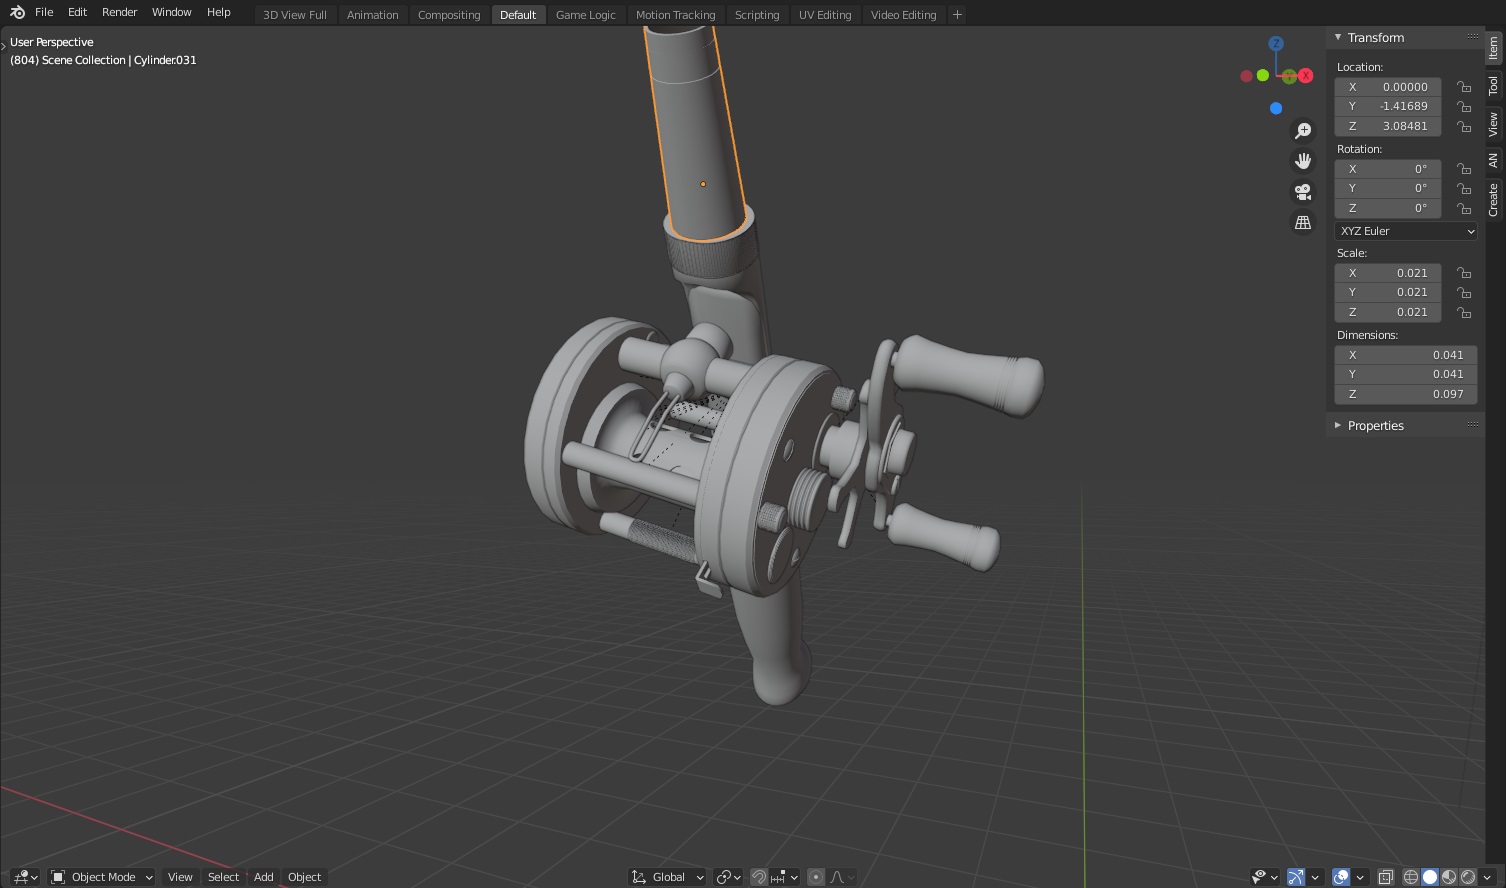Click the Add menu in viewport header

(x=263, y=877)
